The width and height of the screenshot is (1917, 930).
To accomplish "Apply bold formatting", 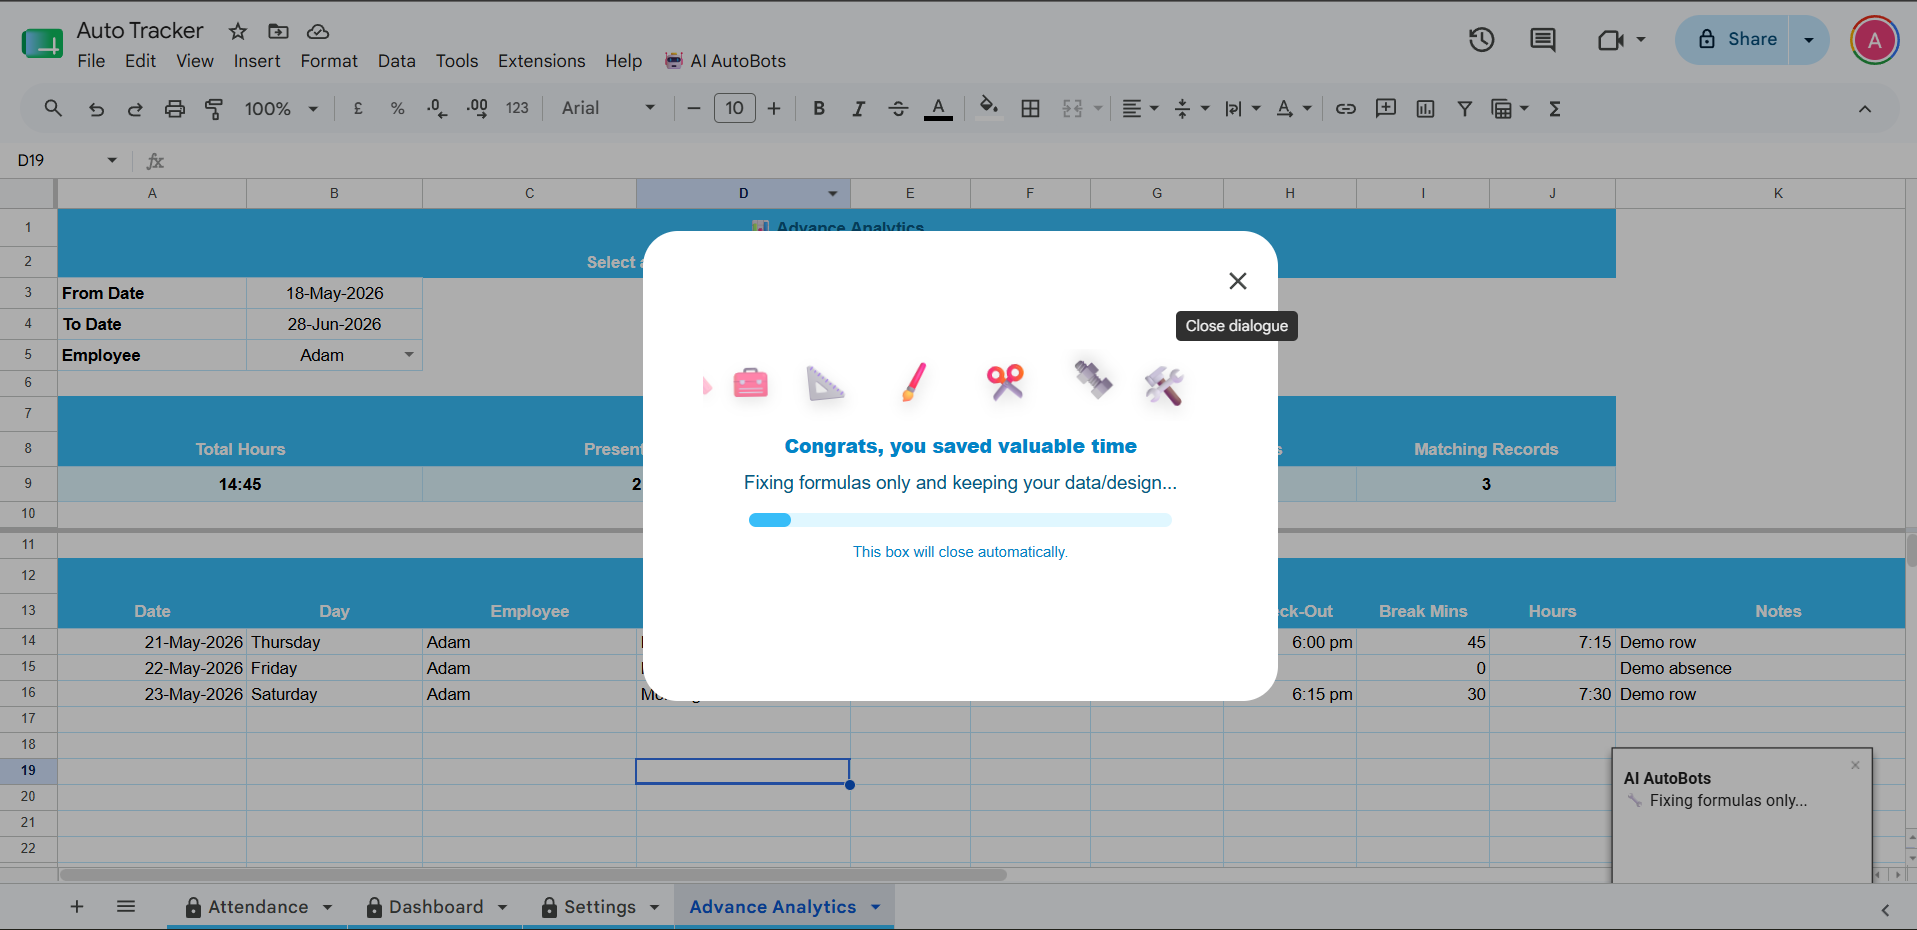I will click(819, 108).
